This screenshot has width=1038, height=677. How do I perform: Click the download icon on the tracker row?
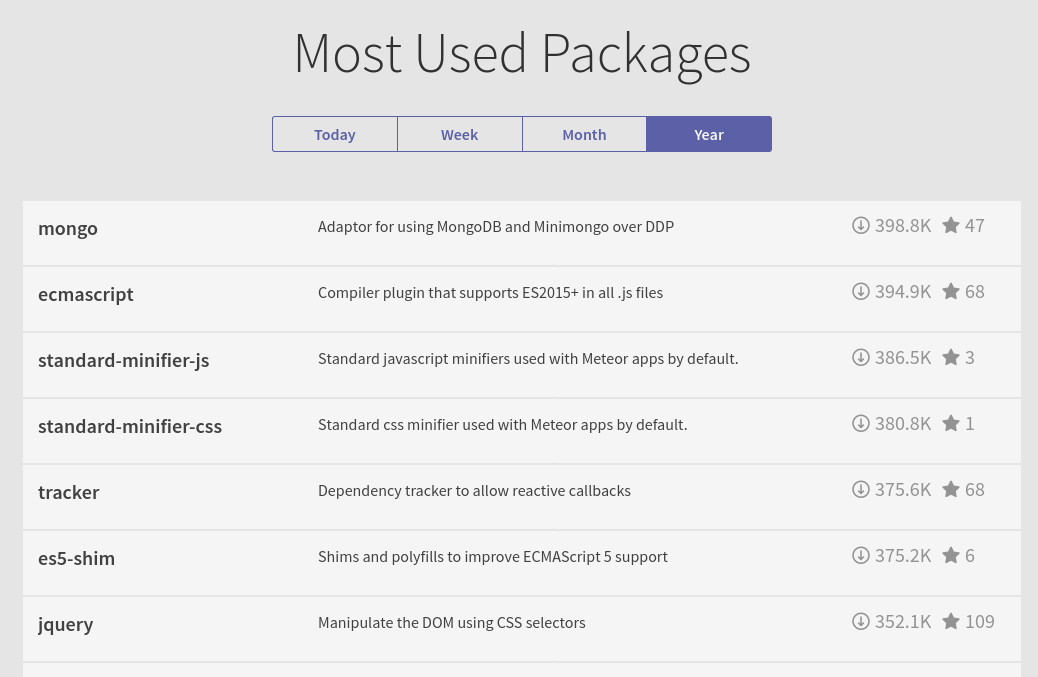(x=860, y=489)
